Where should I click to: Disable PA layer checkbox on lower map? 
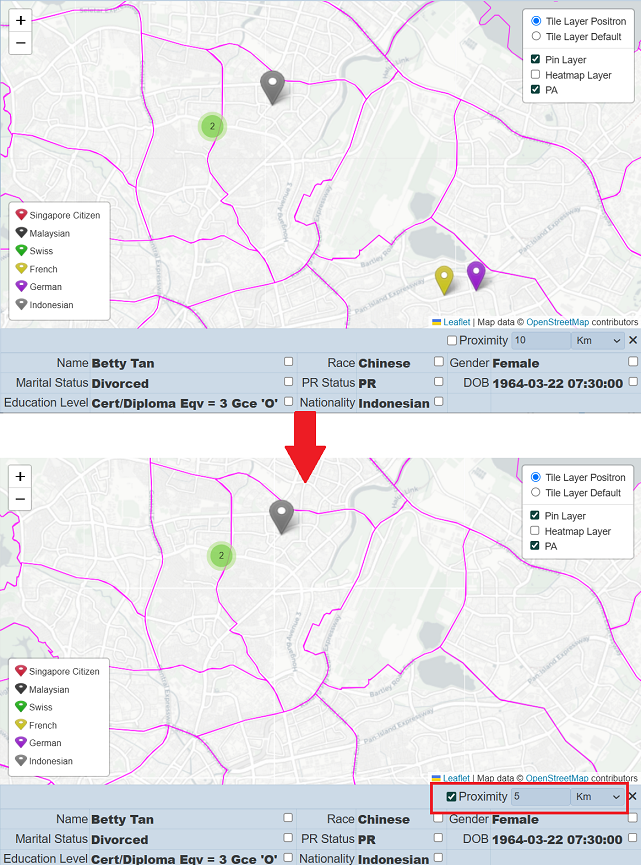[x=536, y=546]
